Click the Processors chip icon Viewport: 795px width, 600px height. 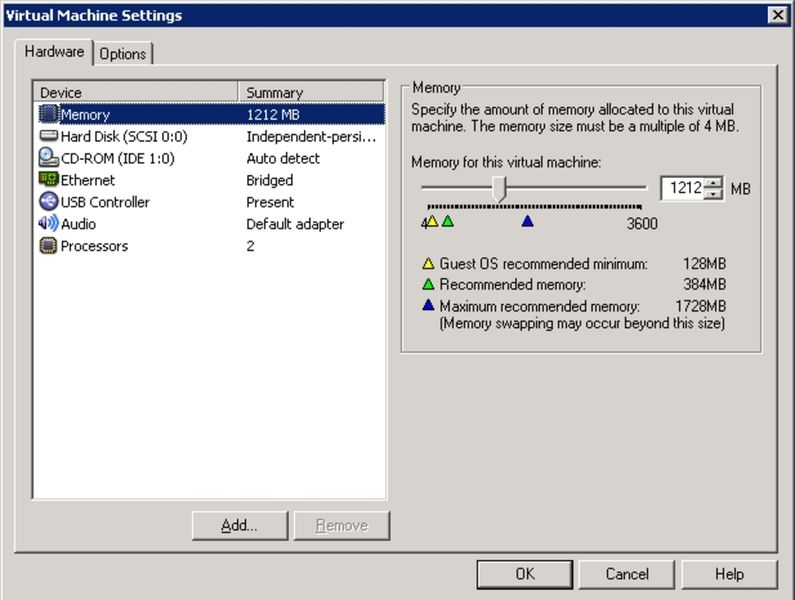(49, 245)
